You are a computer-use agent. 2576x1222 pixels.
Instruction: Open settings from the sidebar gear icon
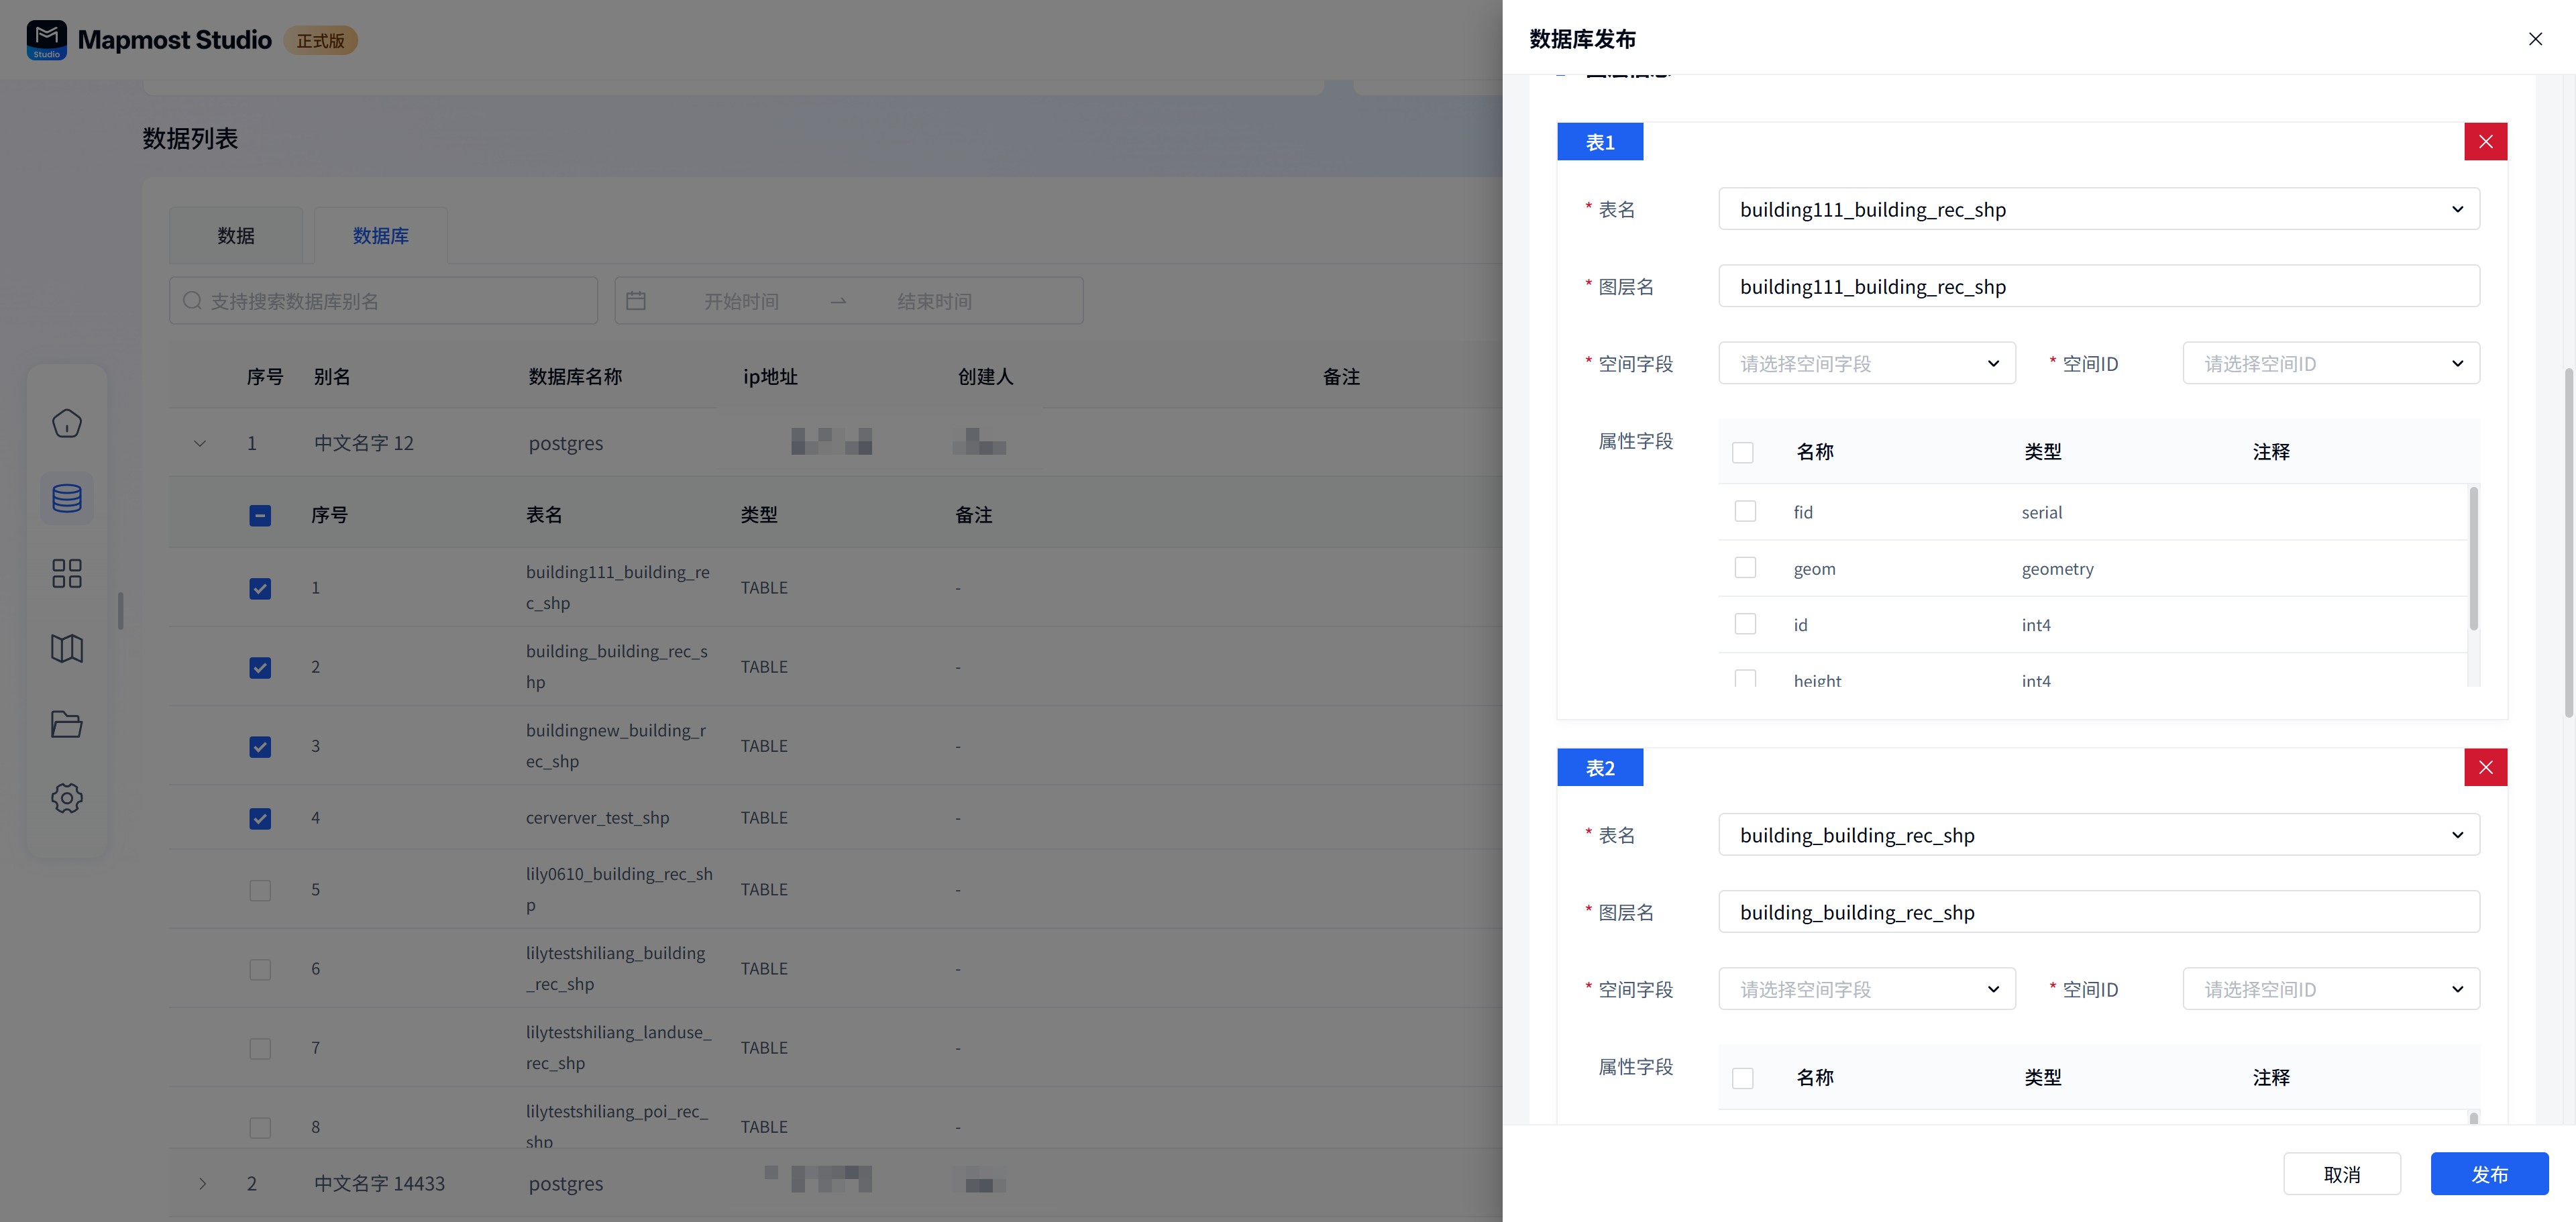click(x=66, y=797)
